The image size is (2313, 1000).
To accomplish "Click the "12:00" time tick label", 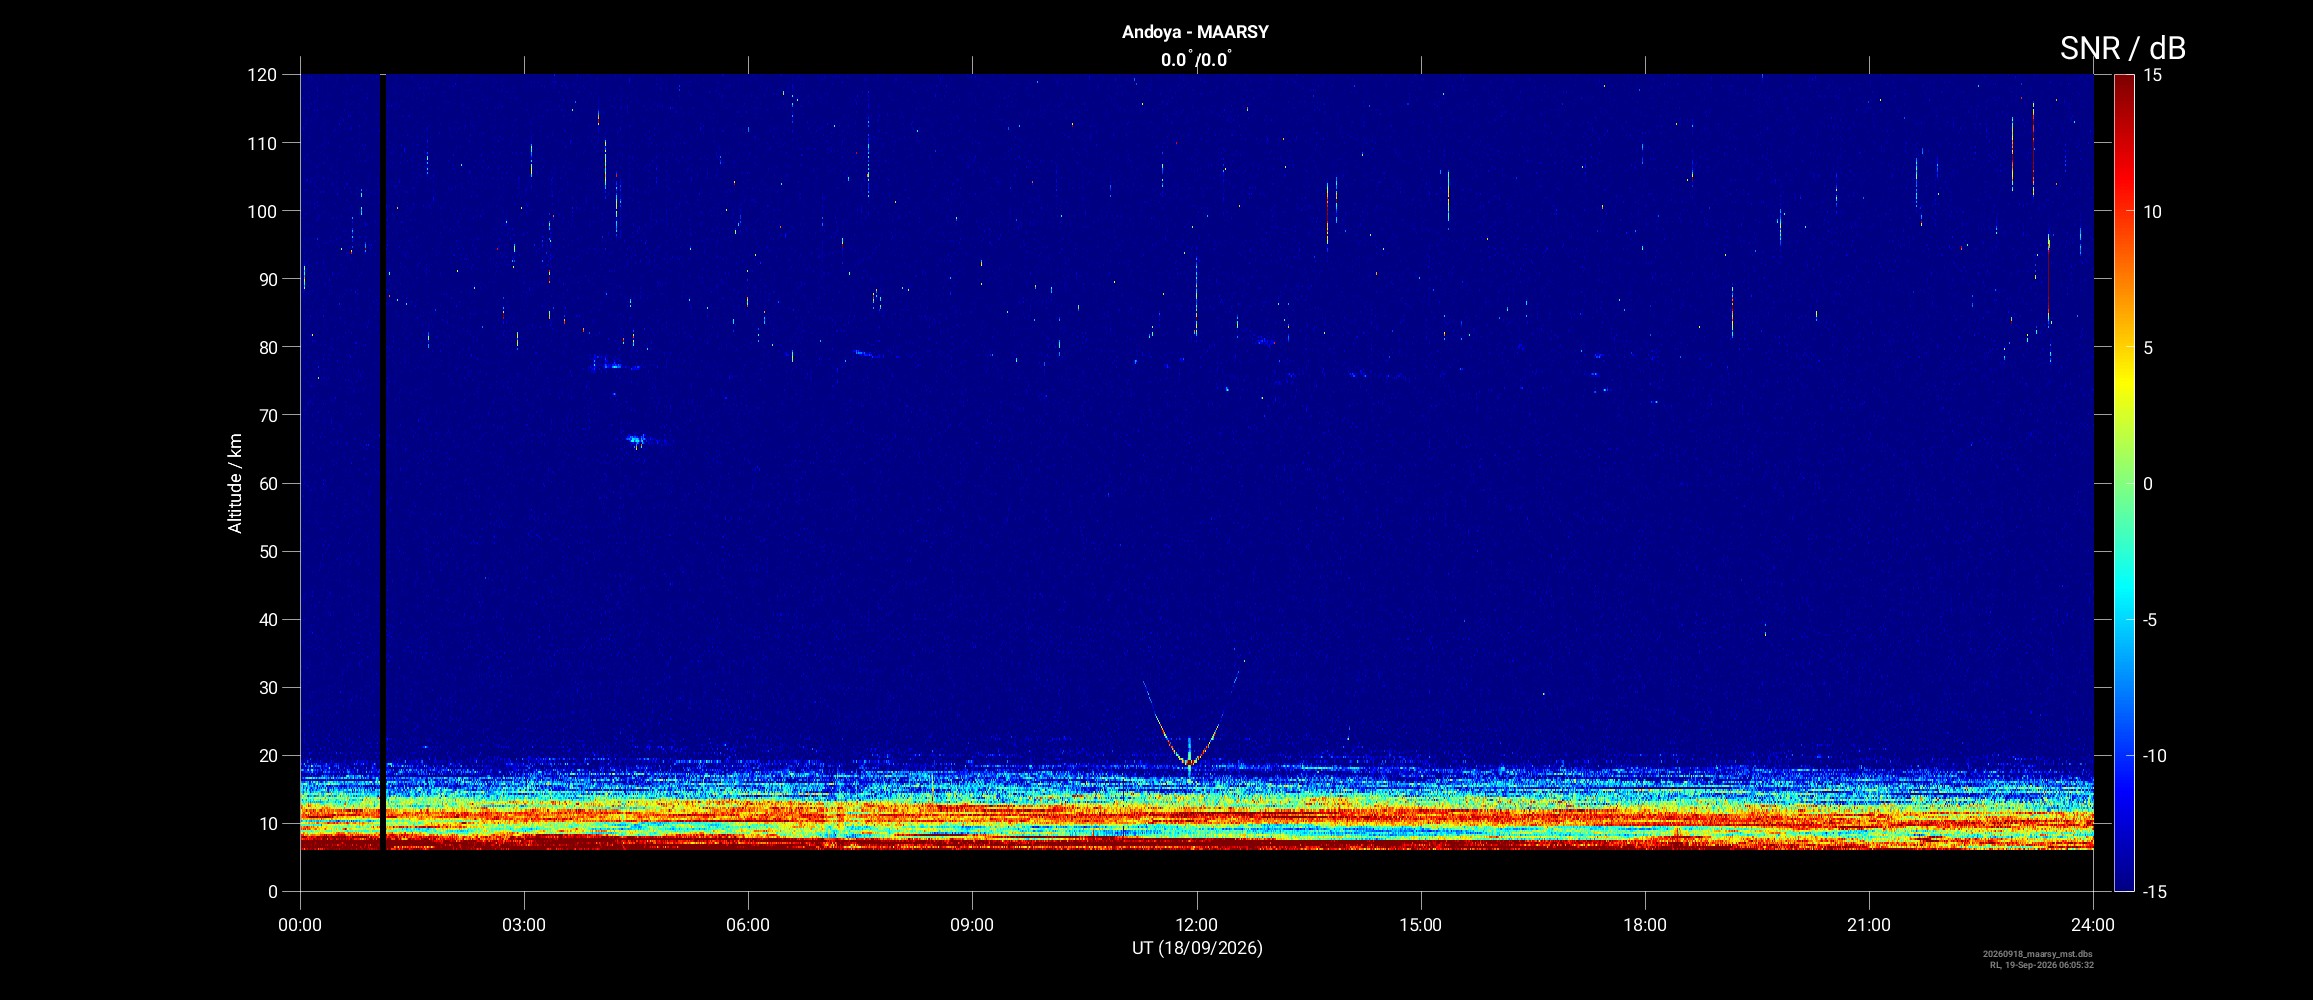I will pos(1196,925).
